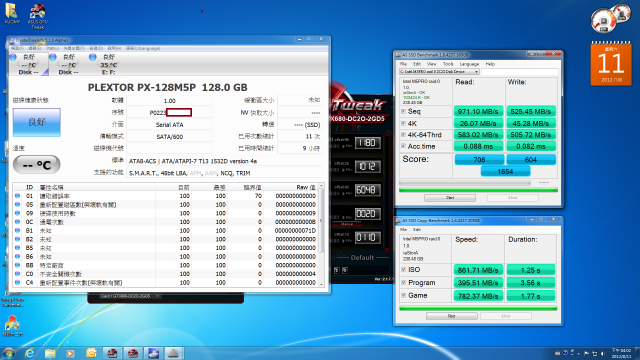Click the 6048 memory clock value in GPU Tweak
Screen dimensions: 640x360
pyautogui.click(x=367, y=190)
